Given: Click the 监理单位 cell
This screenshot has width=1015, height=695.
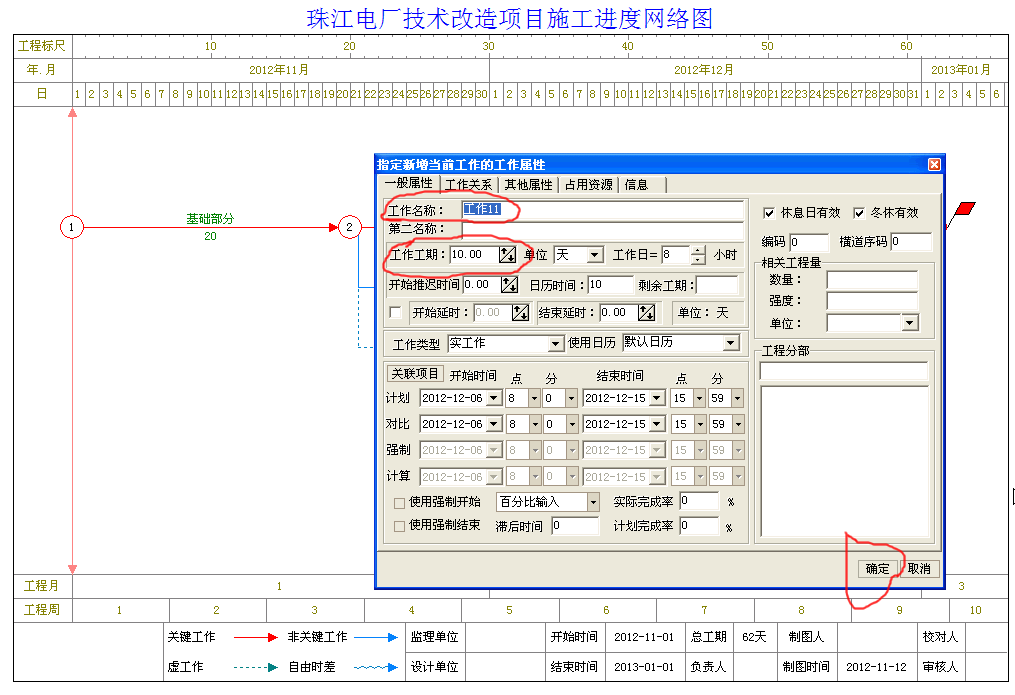Looking at the screenshot, I should (434, 637).
